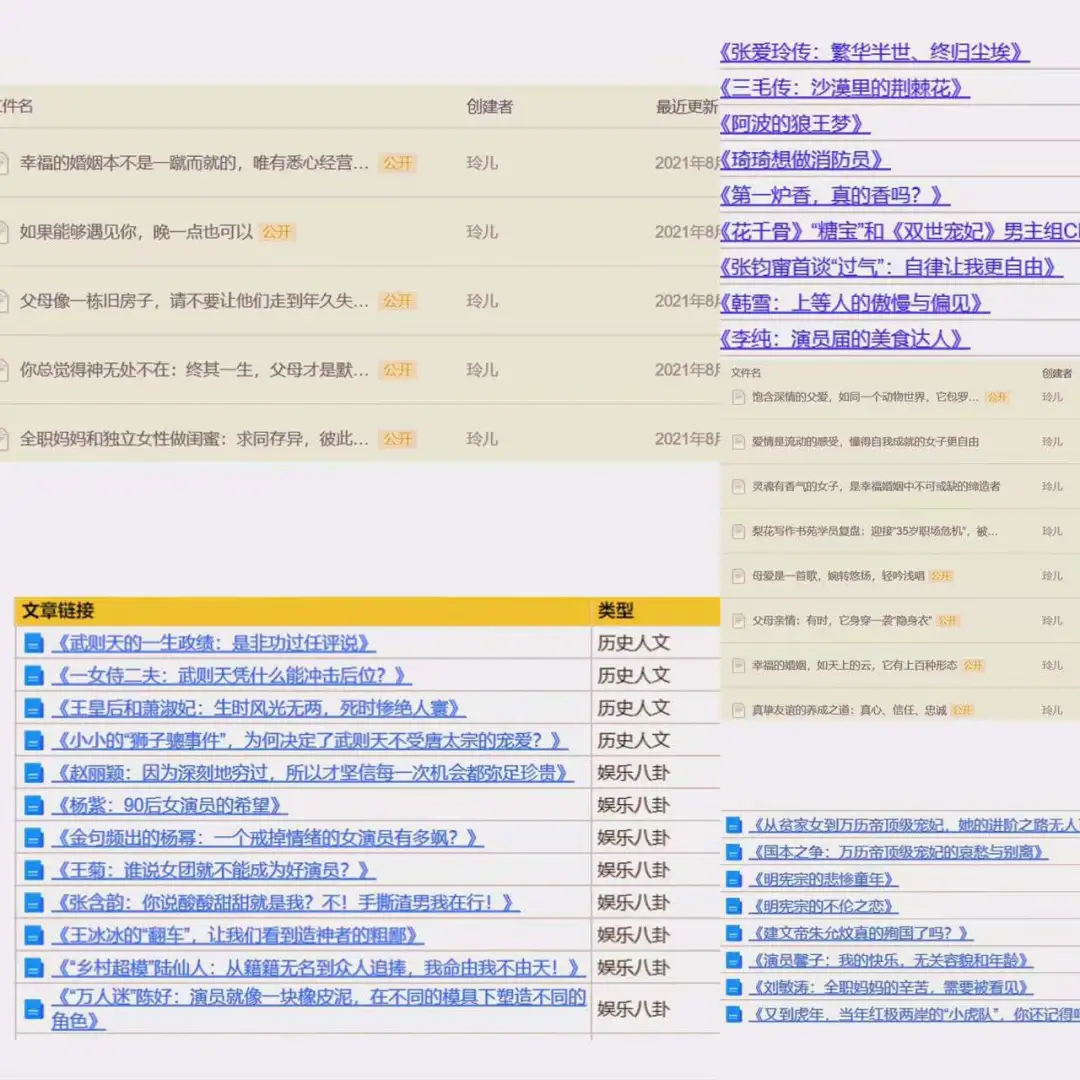
Task: Open the file 父母像一栋旧房子
Action: (194, 301)
